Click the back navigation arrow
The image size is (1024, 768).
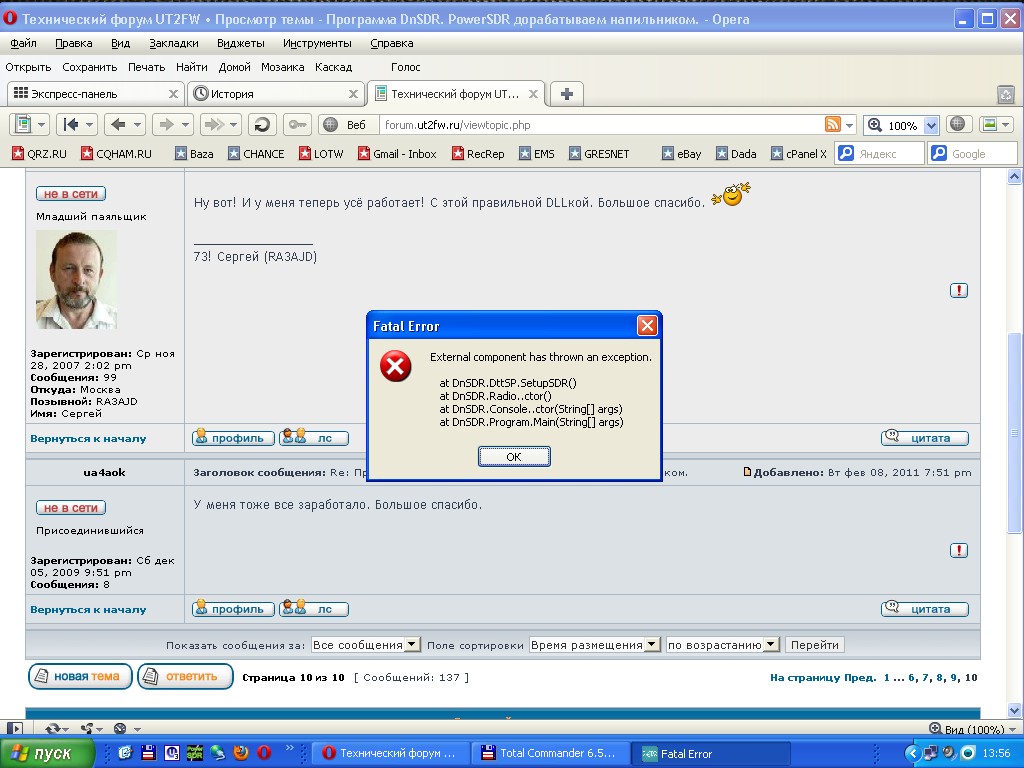coord(118,125)
